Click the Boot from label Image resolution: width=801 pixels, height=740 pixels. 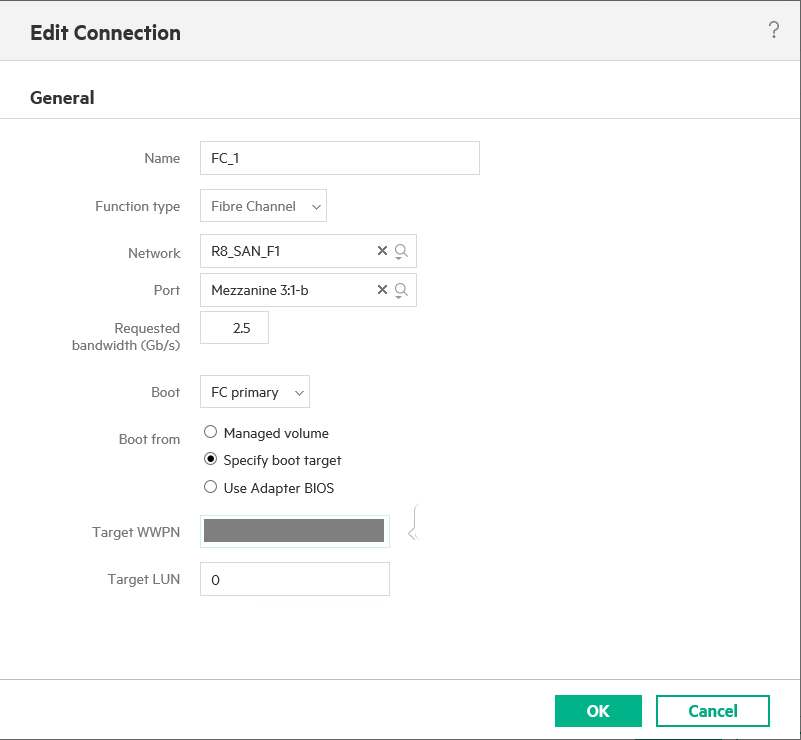[149, 439]
